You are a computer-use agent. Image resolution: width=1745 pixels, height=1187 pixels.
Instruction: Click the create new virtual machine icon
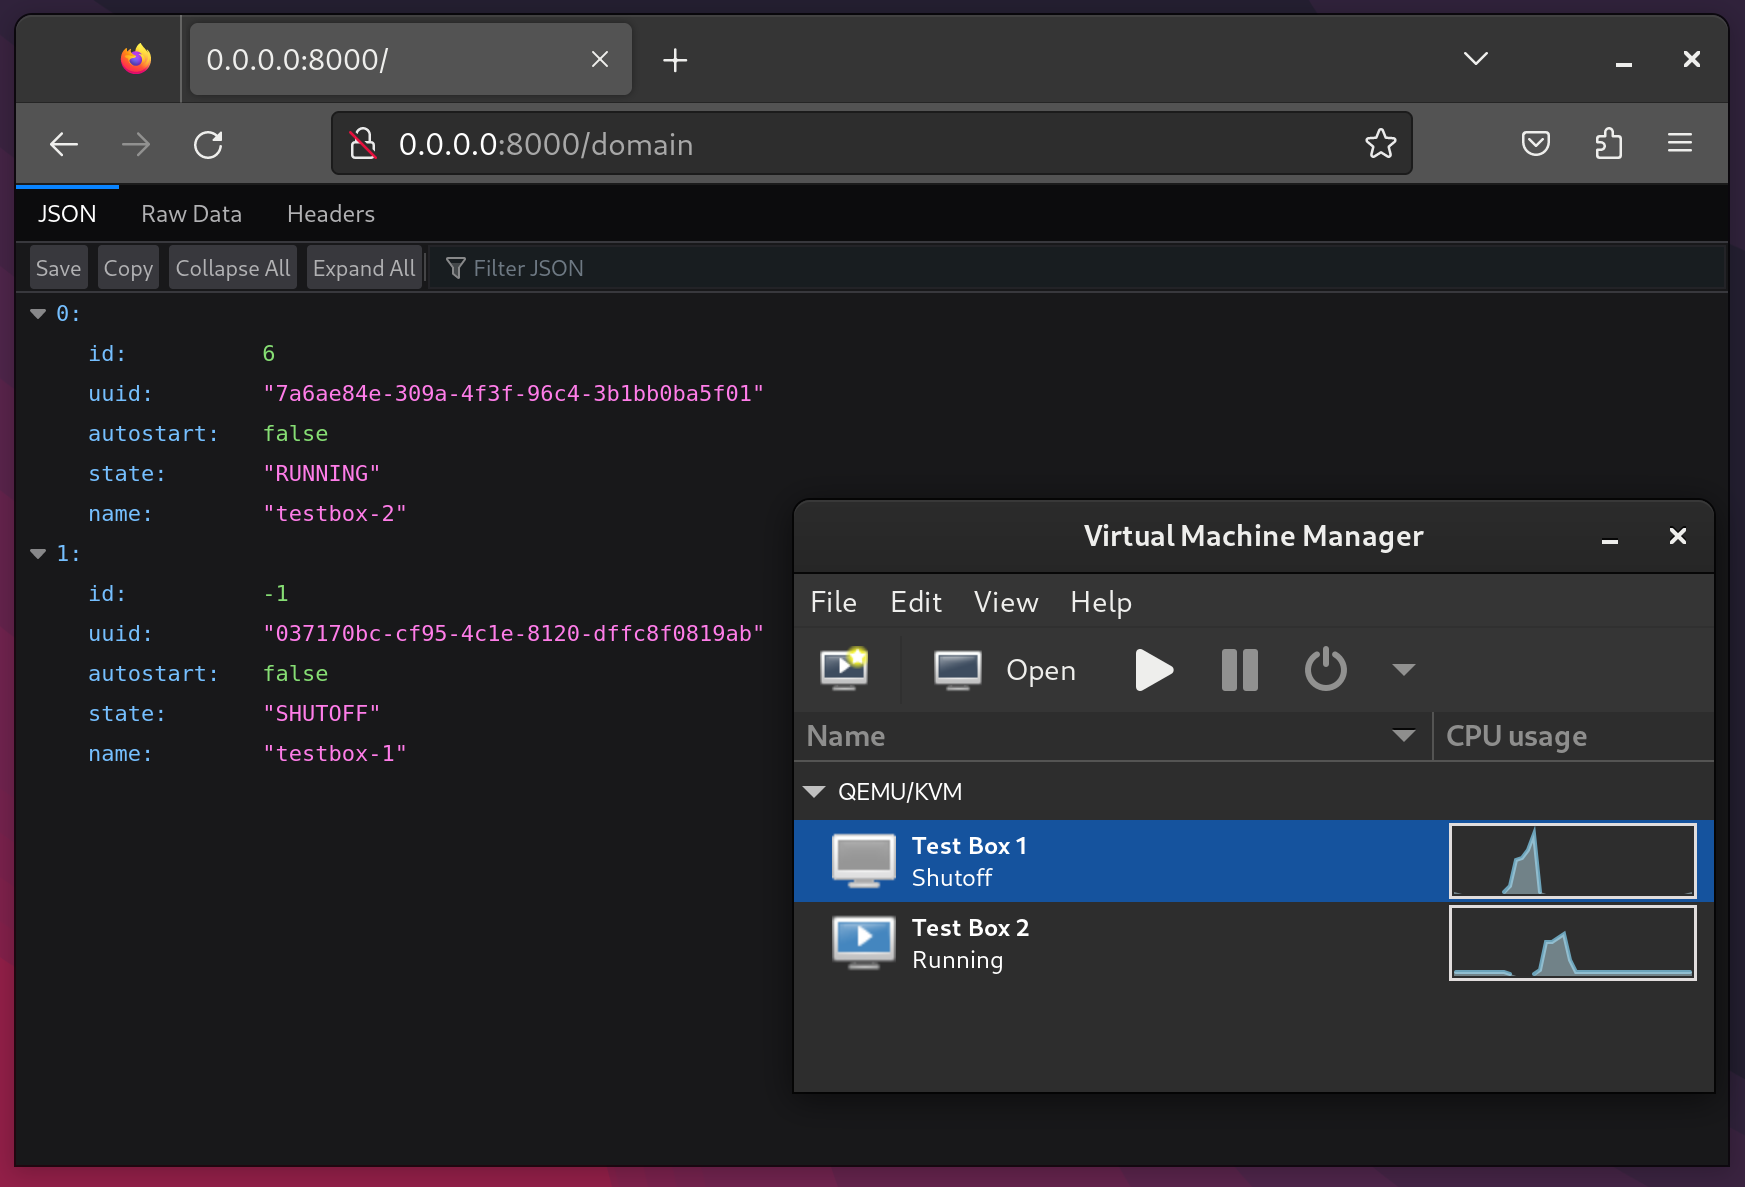[x=844, y=669]
